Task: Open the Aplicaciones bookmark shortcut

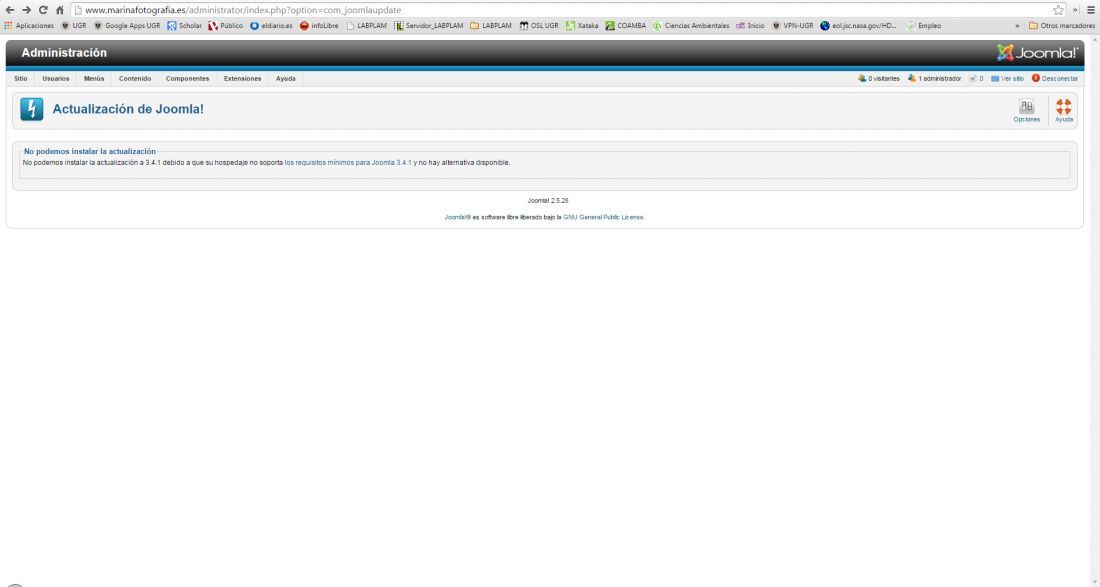Action: point(29,25)
